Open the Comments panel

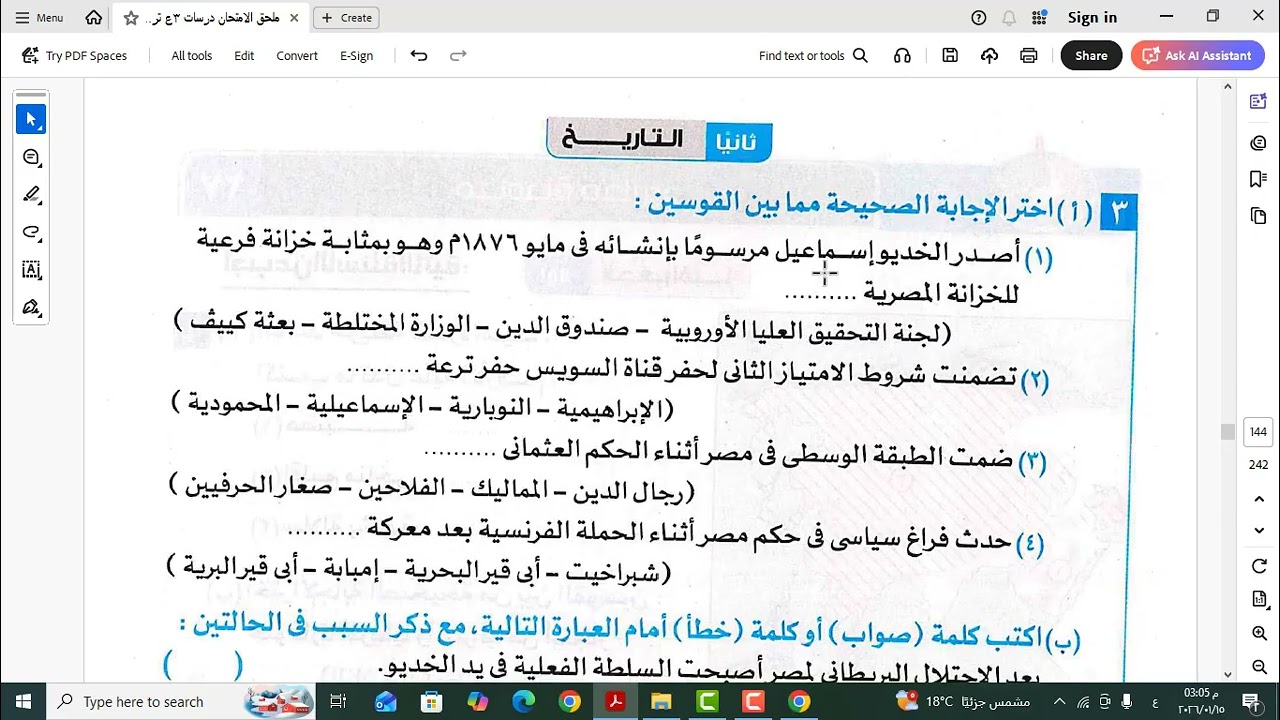[1259, 143]
